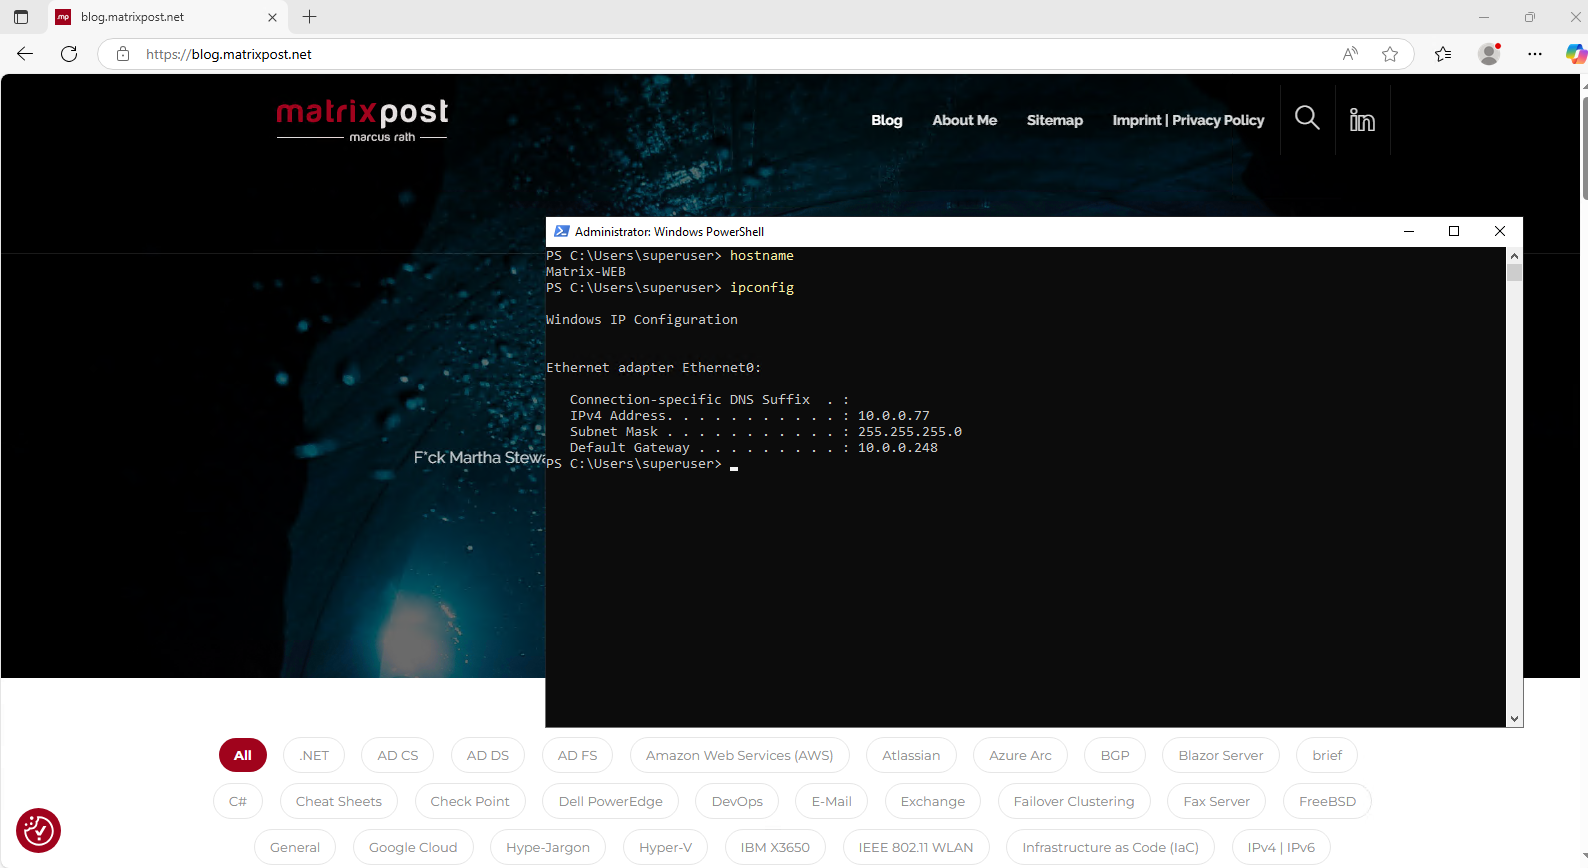This screenshot has width=1588, height=868.
Task: Filter posts by E-Mail
Action: [832, 801]
